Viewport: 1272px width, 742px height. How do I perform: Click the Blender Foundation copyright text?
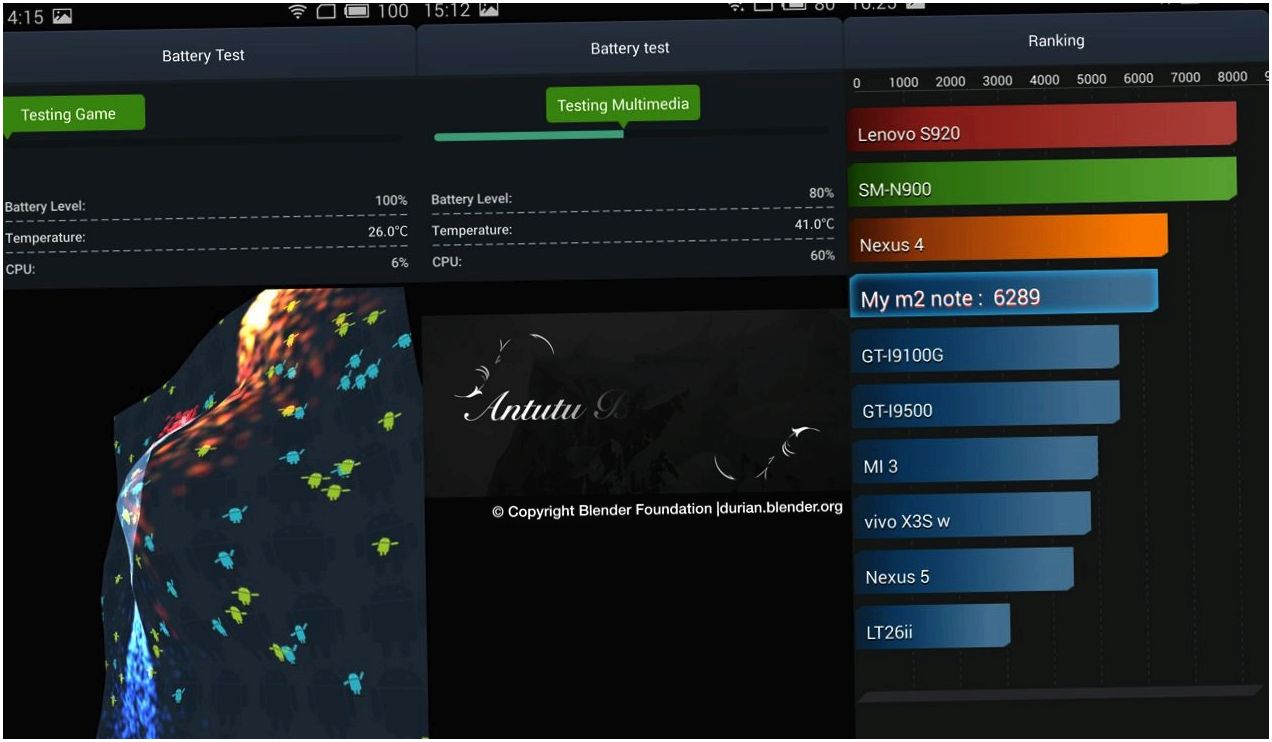pyautogui.click(x=667, y=509)
